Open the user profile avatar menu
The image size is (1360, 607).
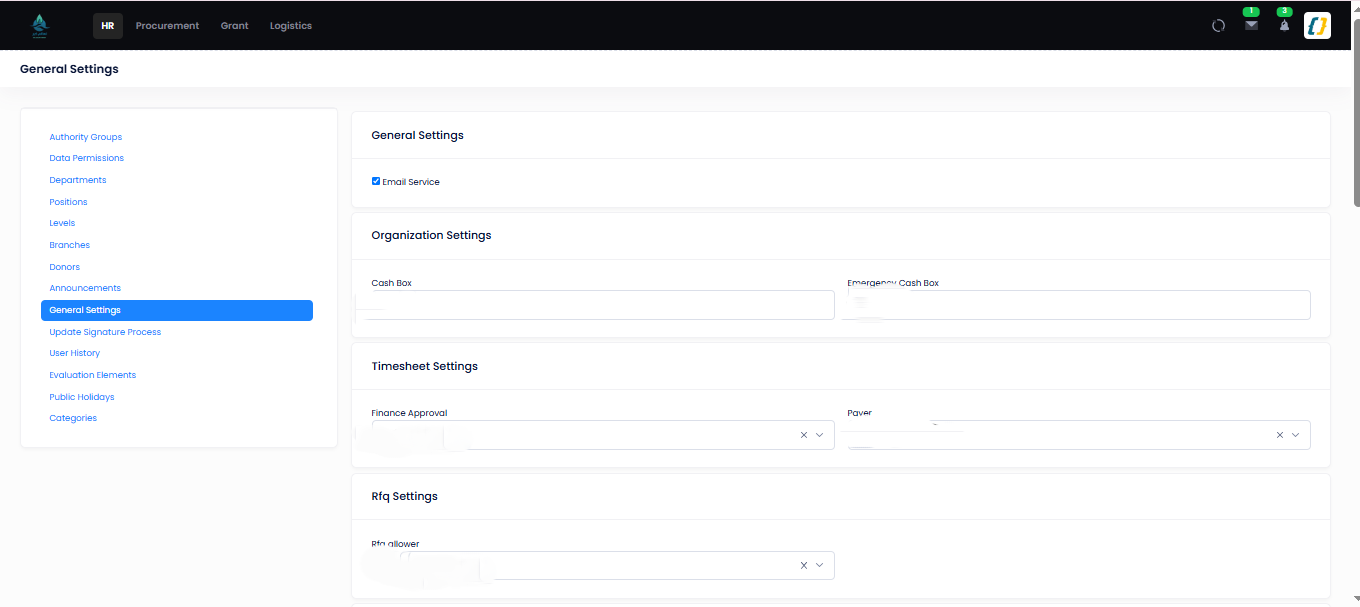coord(1317,25)
